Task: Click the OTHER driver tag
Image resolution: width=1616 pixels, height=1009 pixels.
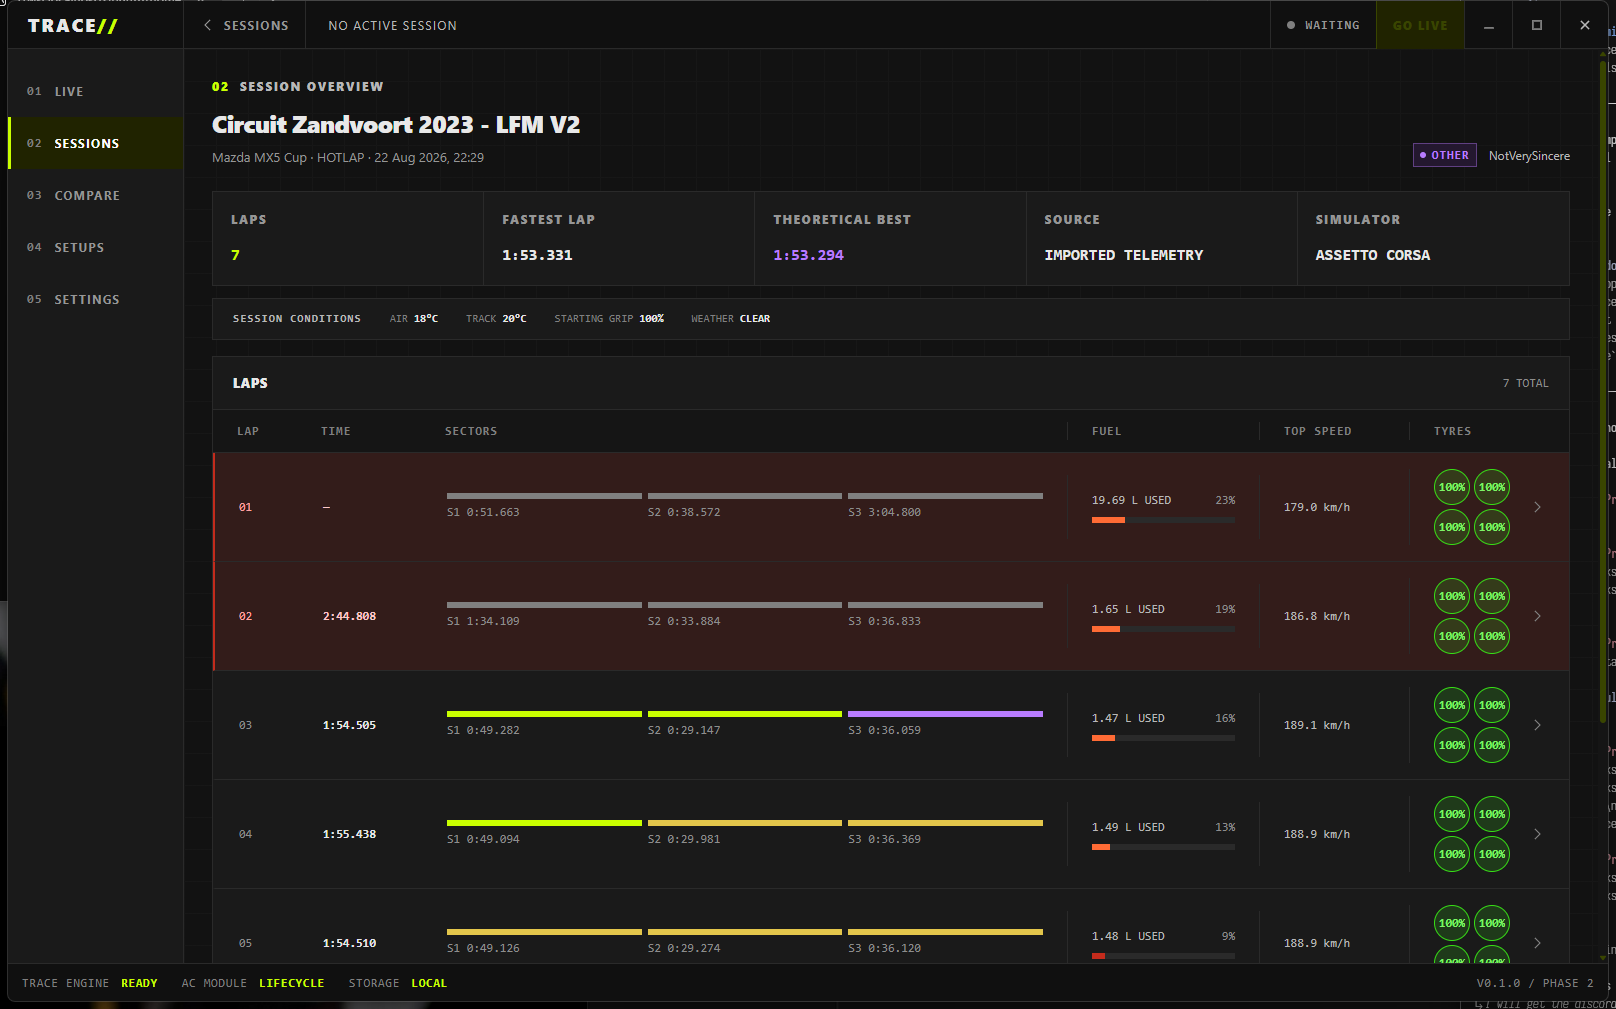Action: (1444, 155)
